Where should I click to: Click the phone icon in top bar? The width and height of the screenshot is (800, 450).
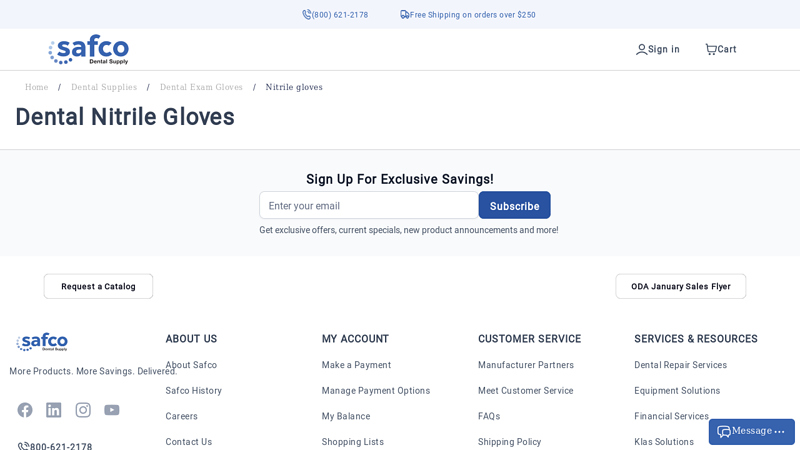tap(307, 15)
